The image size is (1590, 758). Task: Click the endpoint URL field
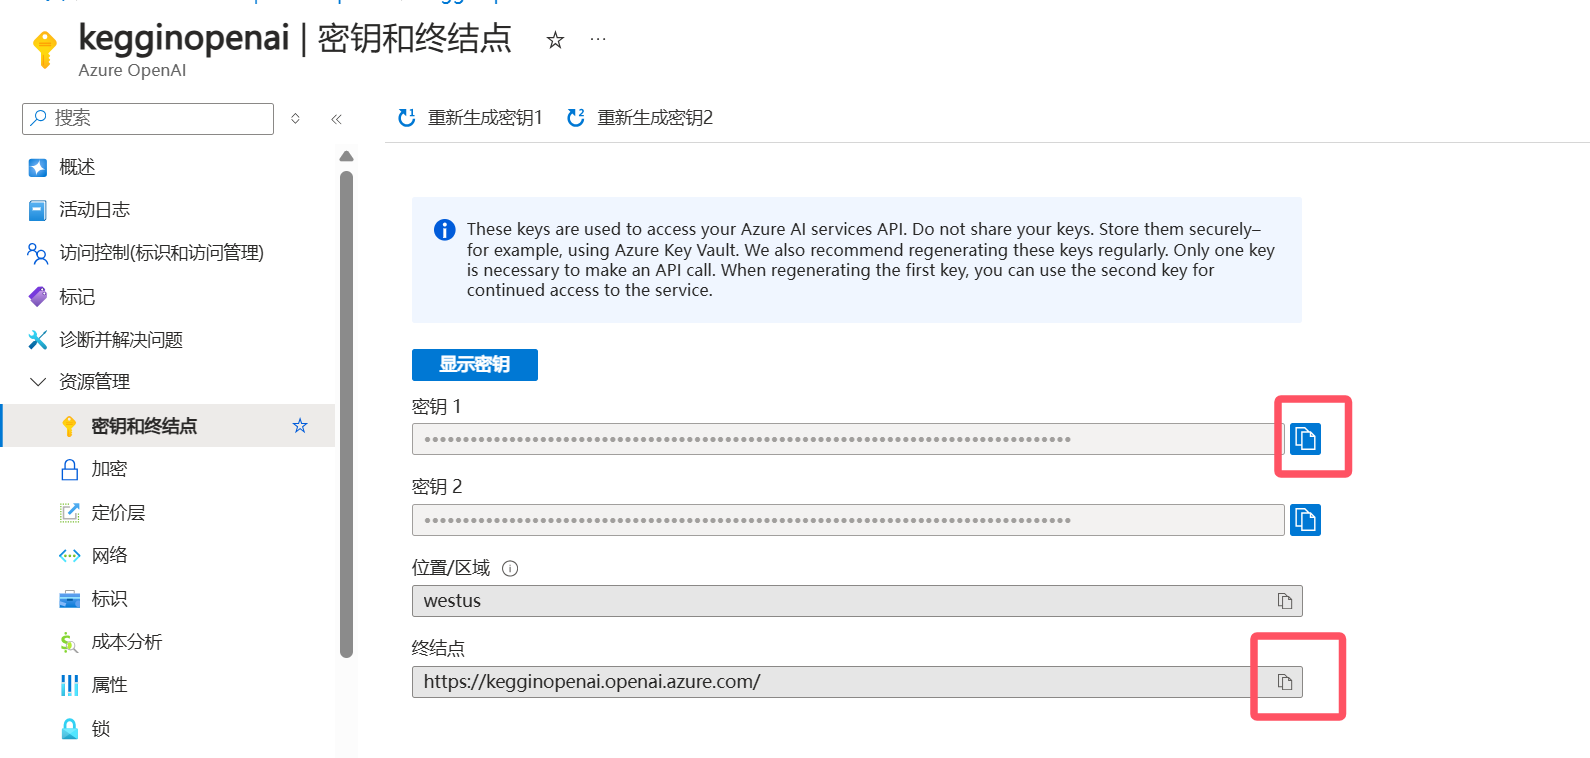857,682
